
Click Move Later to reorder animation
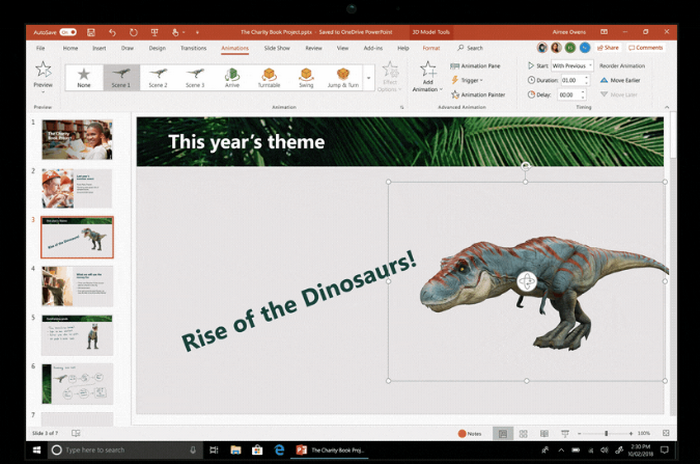[619, 95]
